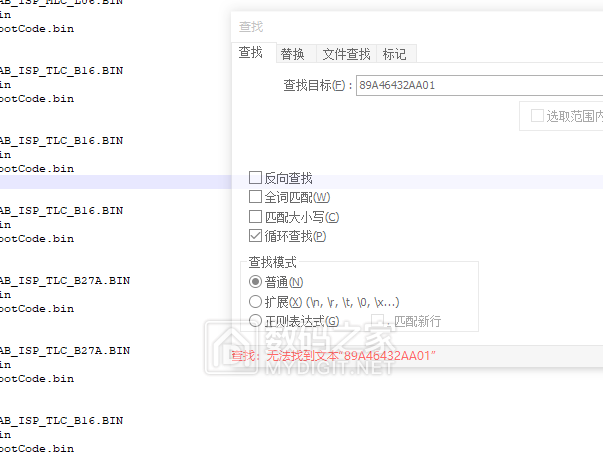Choose the 扩展 search mode radio
The width and height of the screenshot is (603, 469).
(256, 302)
